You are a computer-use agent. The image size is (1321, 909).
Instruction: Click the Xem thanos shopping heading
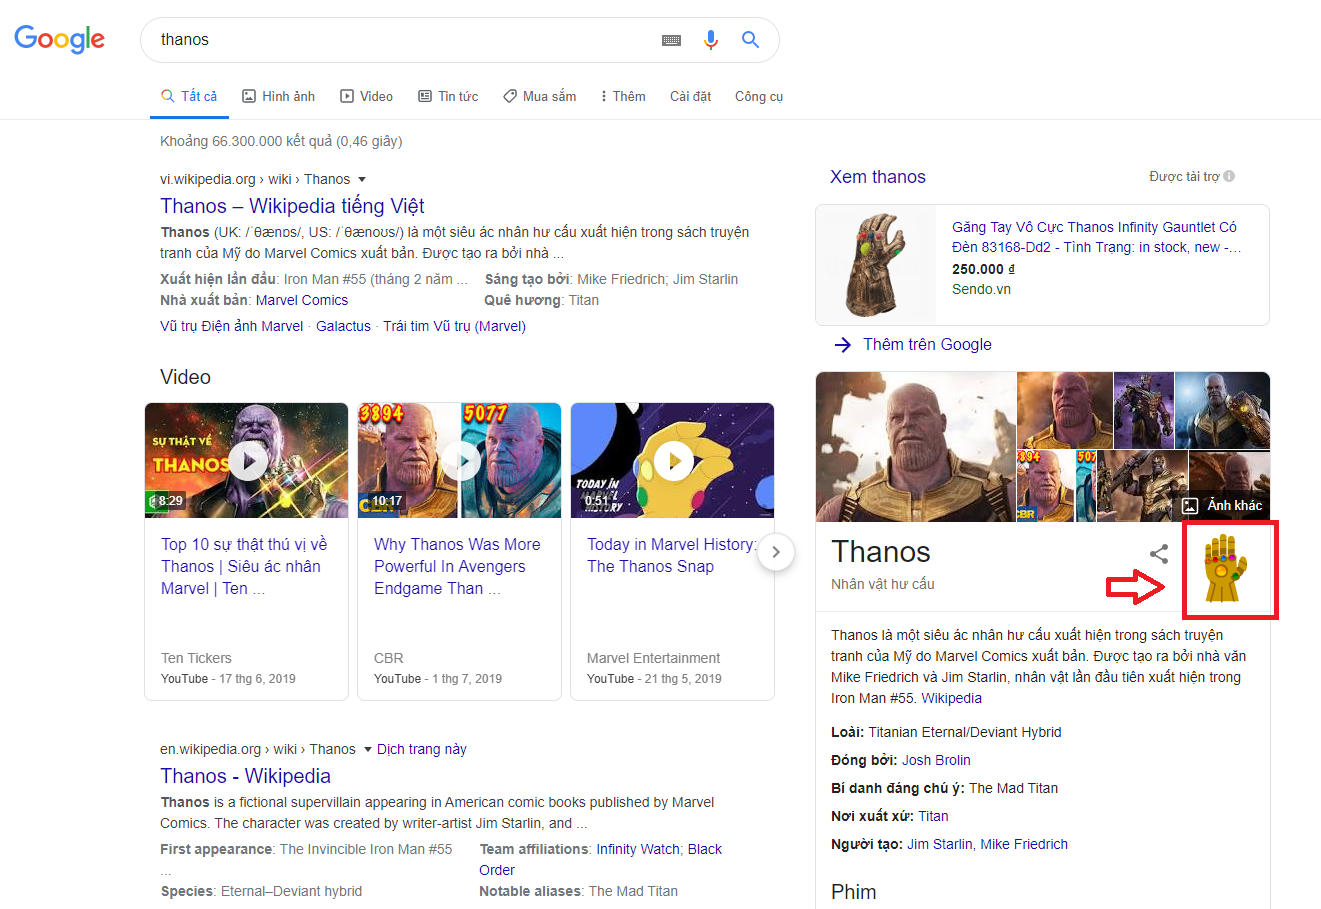point(878,177)
